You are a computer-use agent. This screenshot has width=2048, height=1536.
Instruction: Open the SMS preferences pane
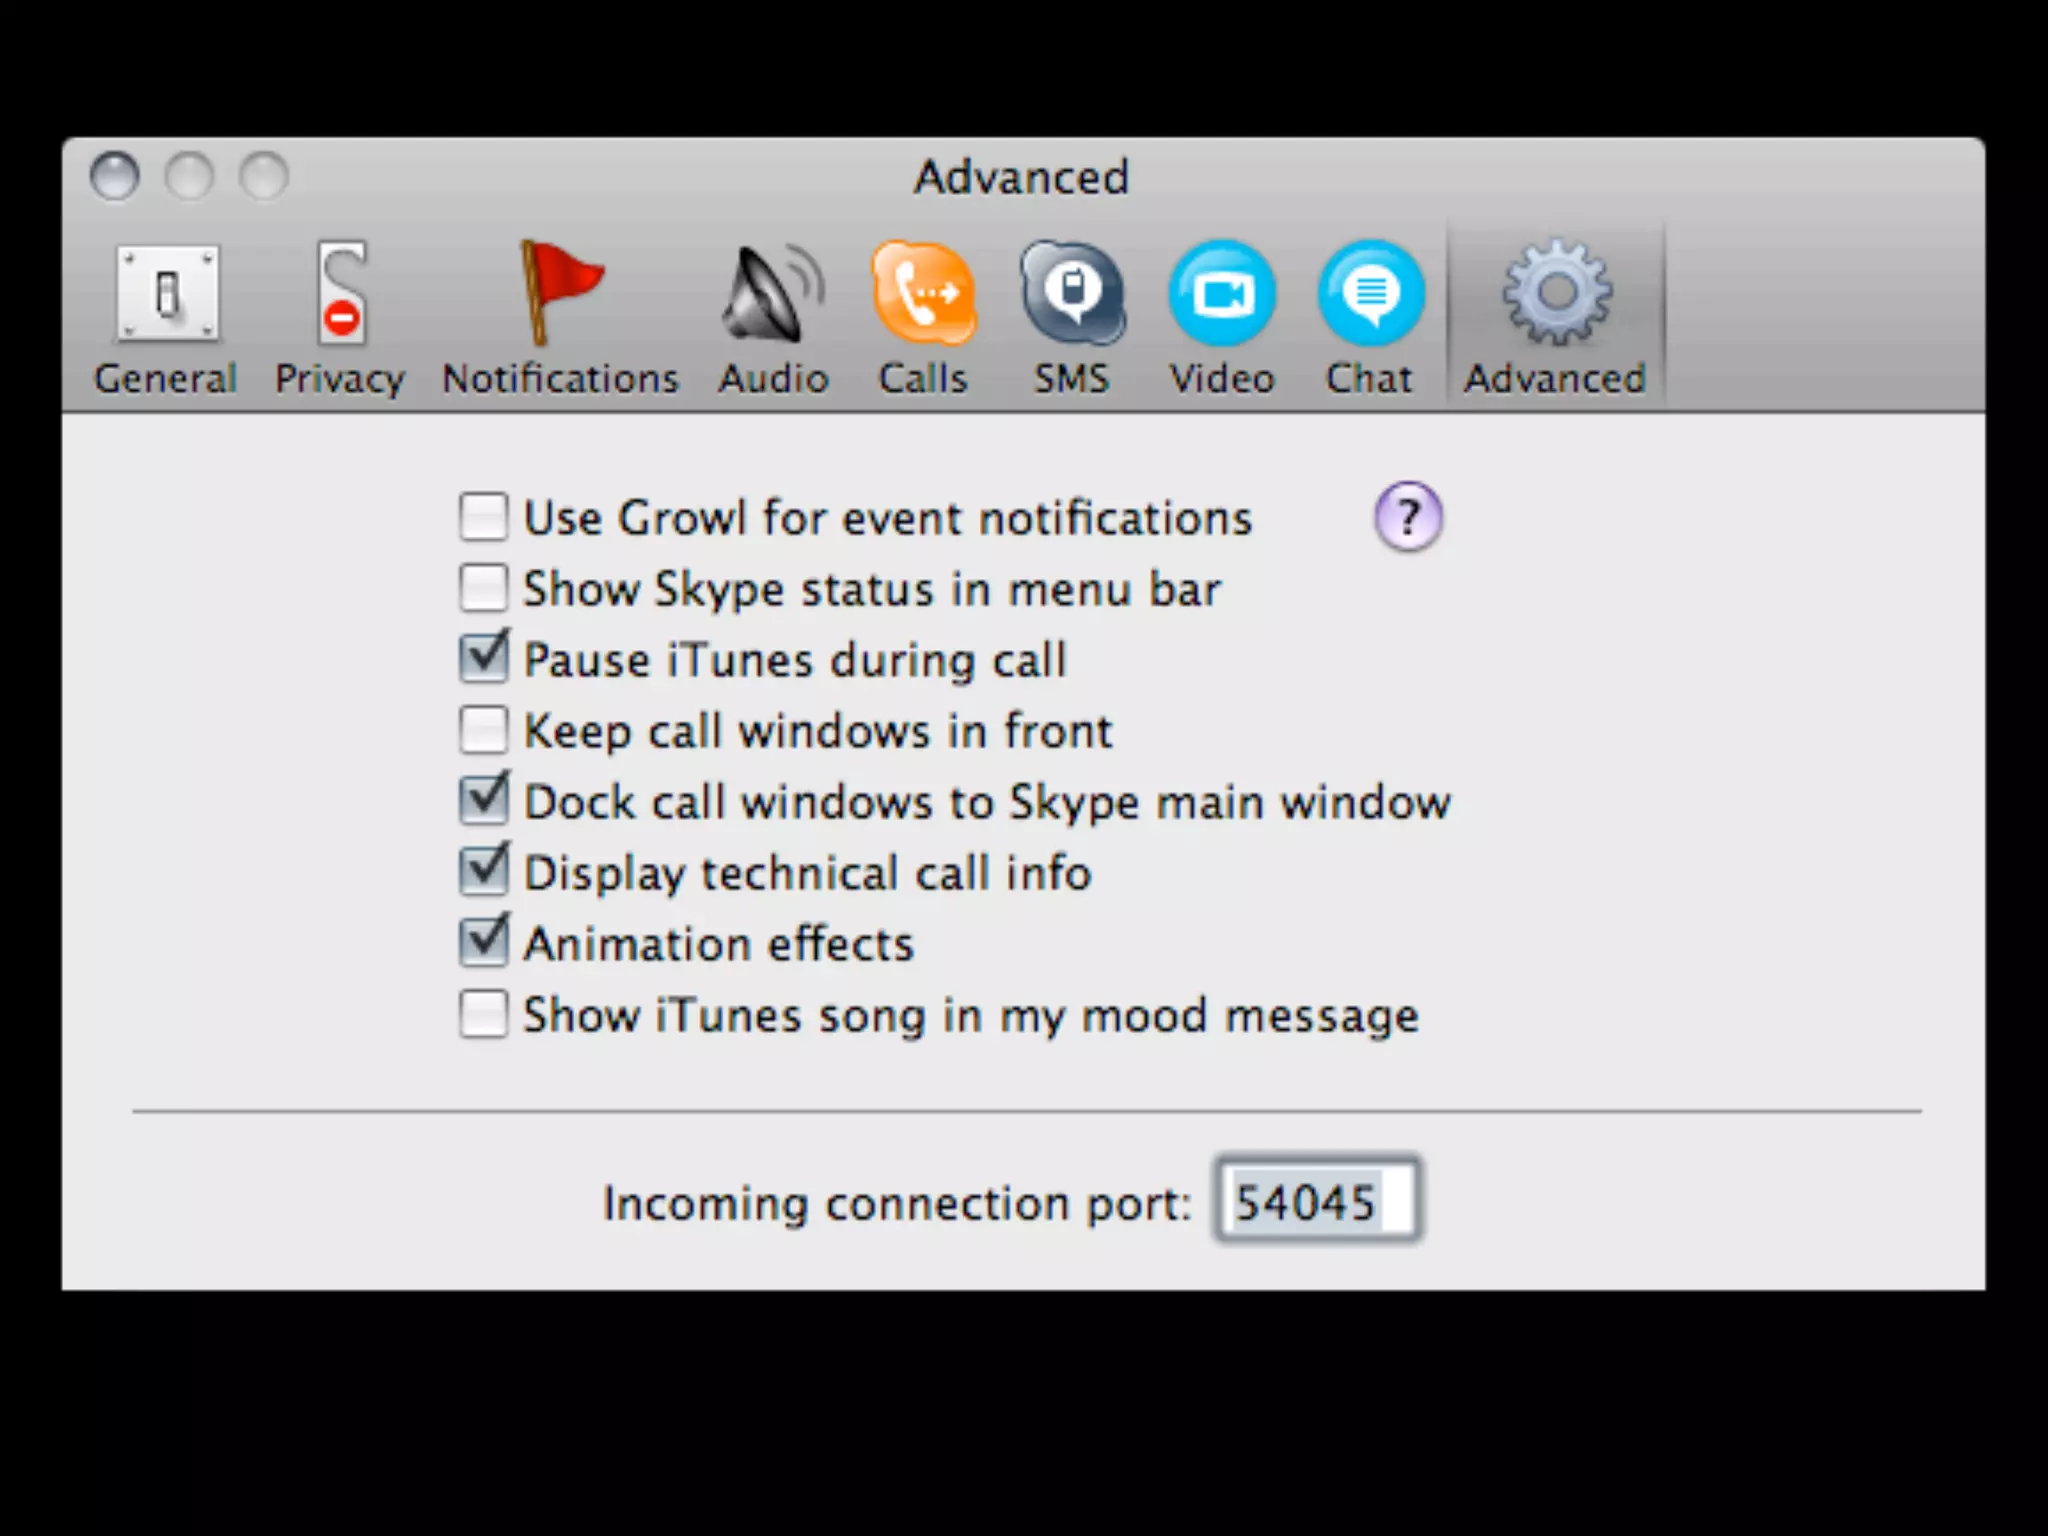[1072, 319]
